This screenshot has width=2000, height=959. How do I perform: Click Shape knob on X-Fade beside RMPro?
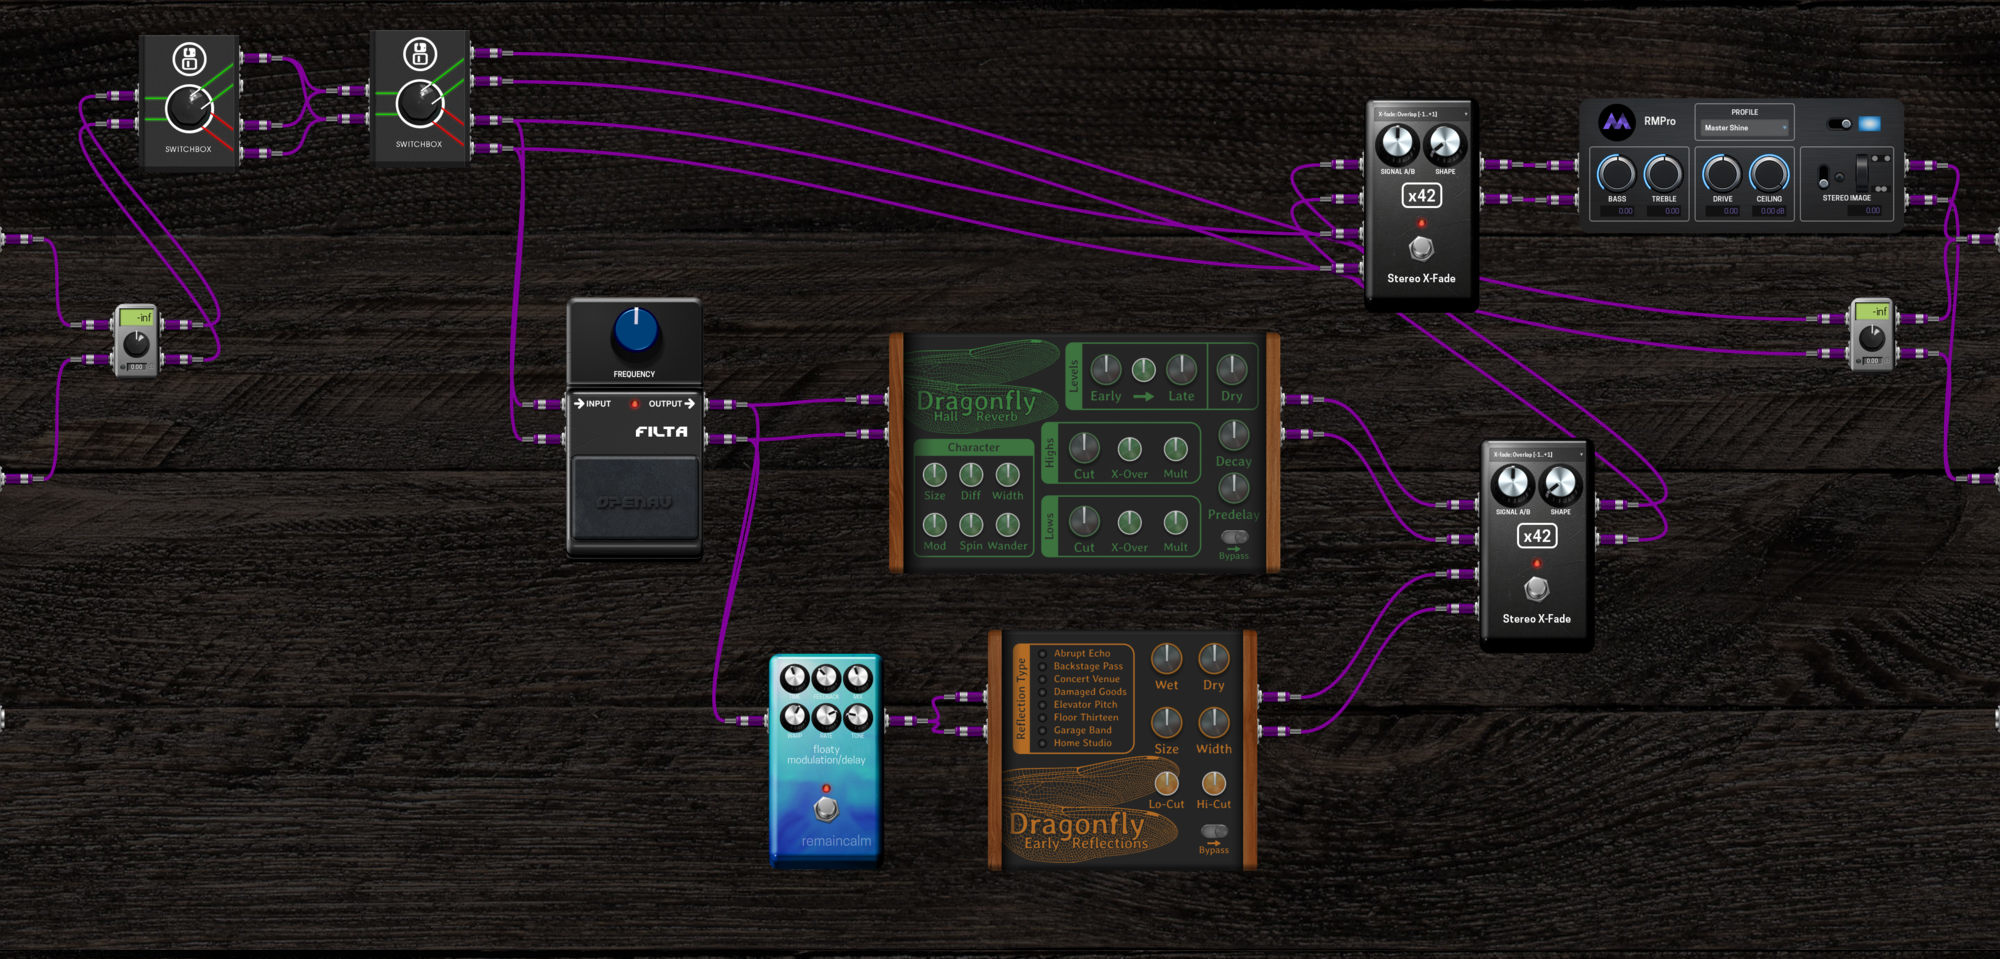[x=1445, y=145]
